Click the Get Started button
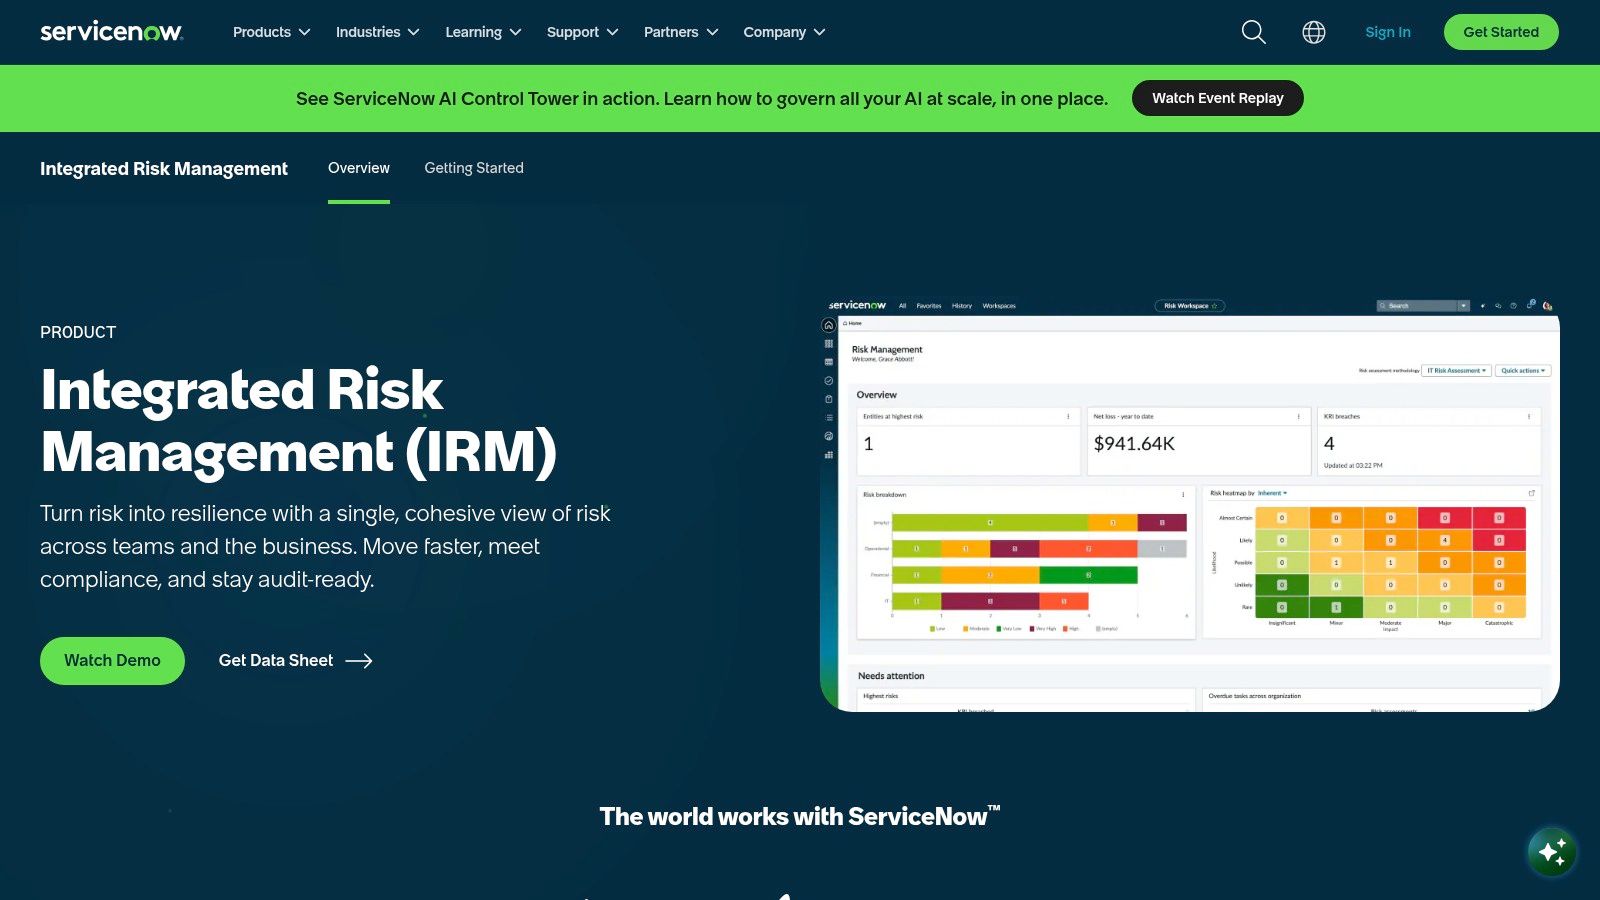 tap(1501, 32)
